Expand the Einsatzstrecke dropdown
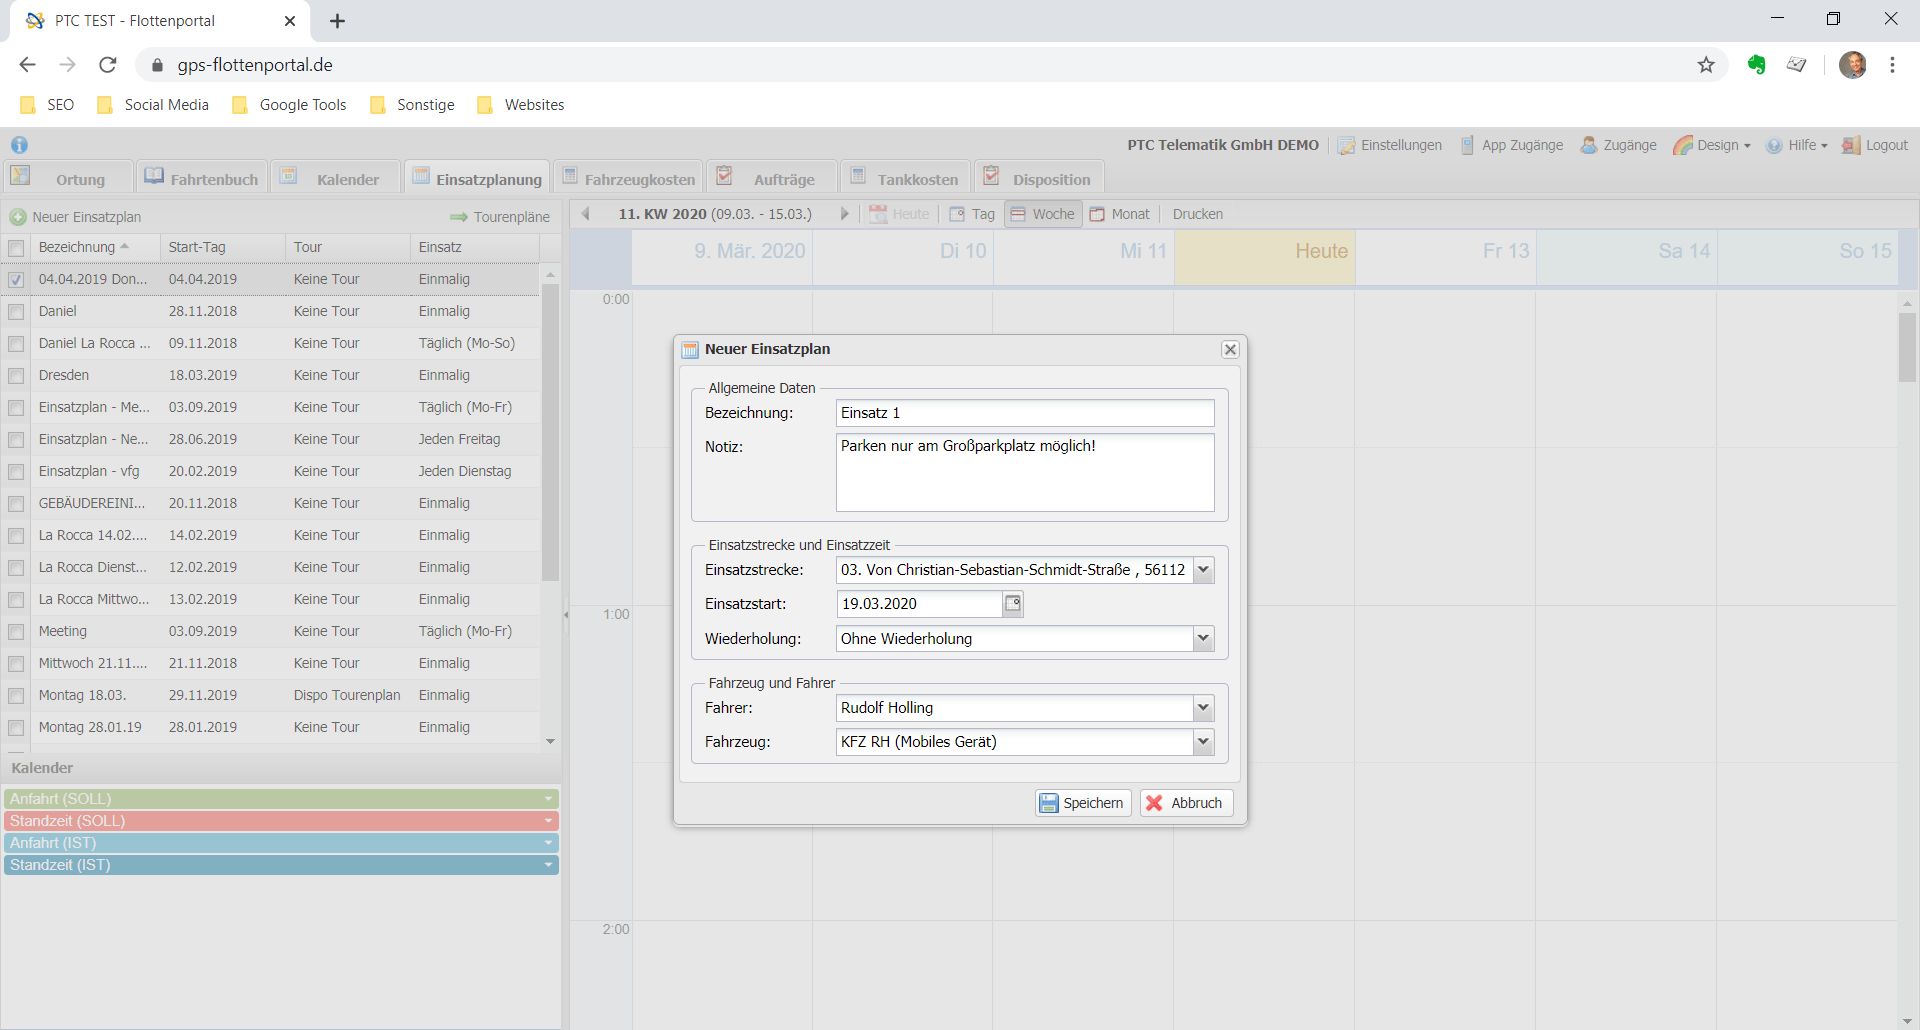 coord(1203,570)
